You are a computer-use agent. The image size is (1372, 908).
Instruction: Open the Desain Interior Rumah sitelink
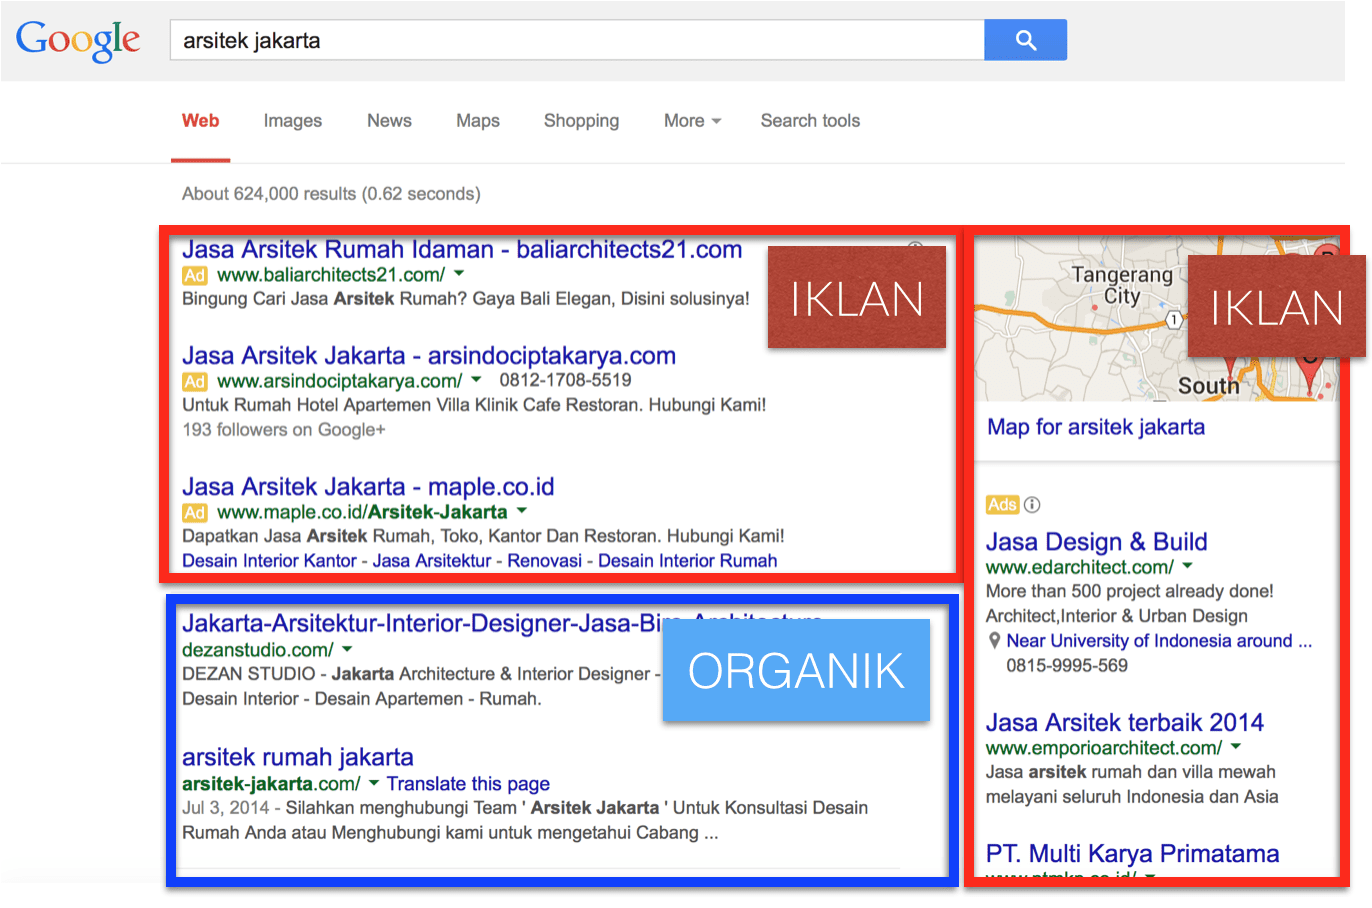click(688, 561)
